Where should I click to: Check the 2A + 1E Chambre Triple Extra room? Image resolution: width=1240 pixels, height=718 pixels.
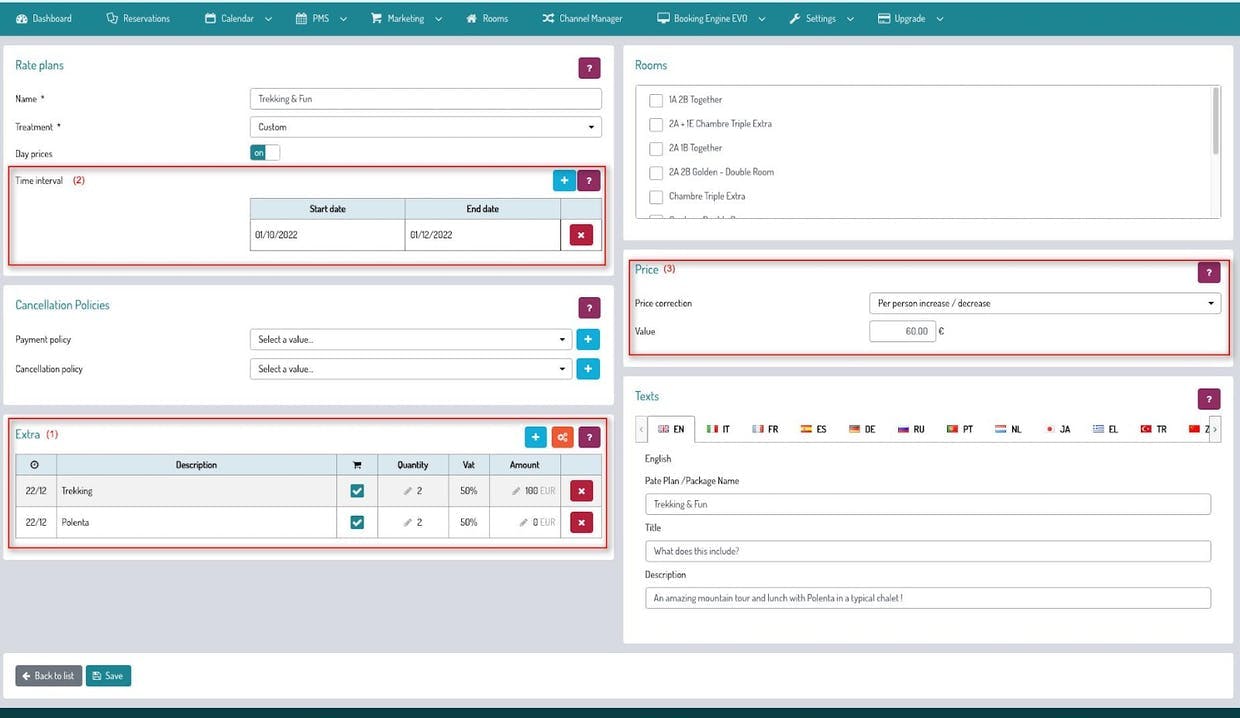(x=656, y=124)
